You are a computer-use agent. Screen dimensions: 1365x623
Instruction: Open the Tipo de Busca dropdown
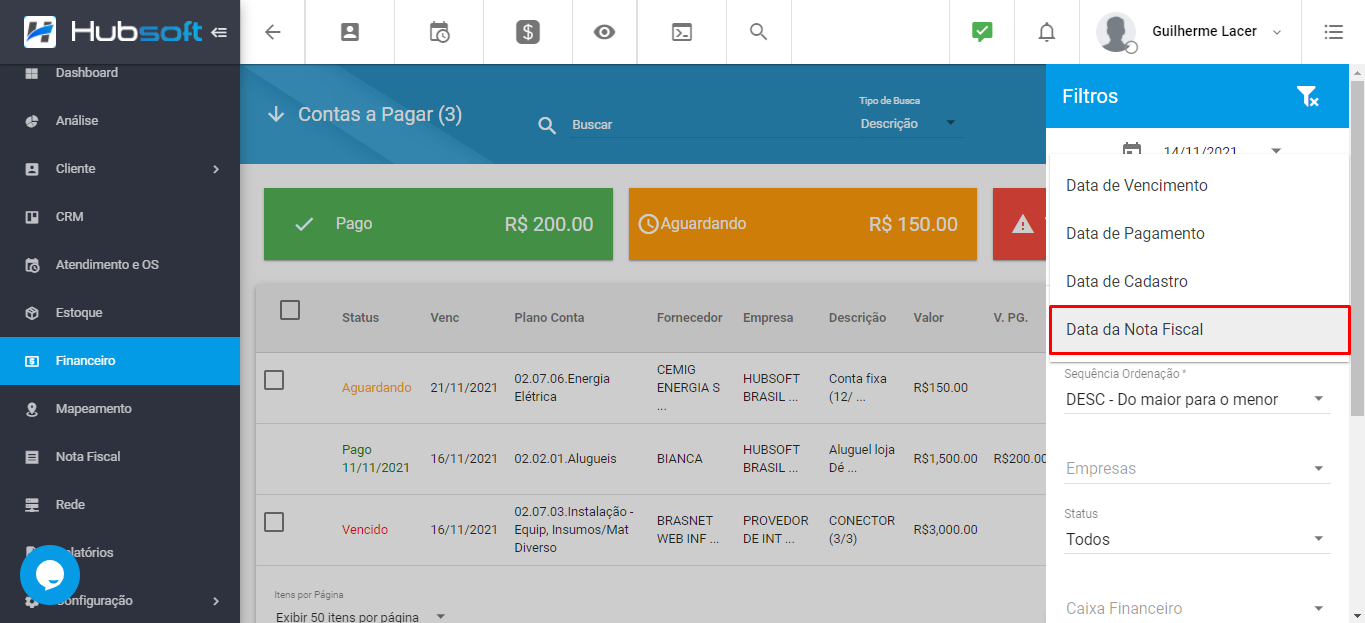tap(907, 124)
